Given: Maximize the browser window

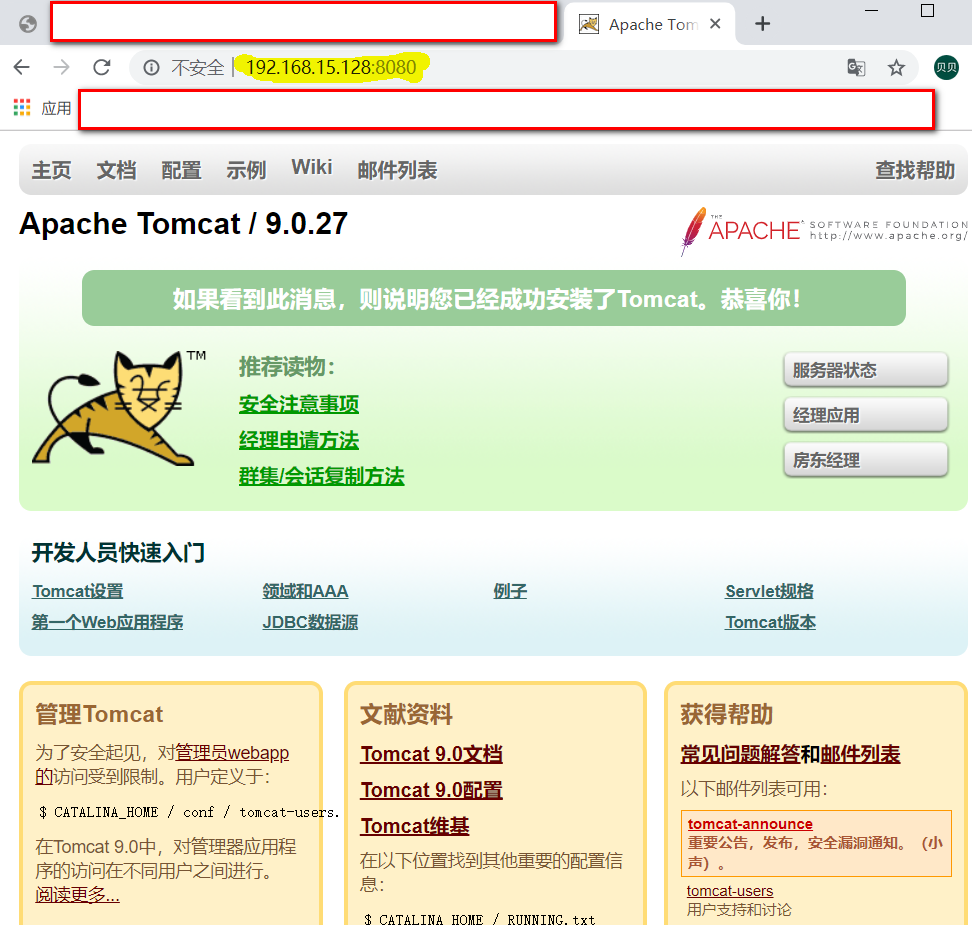Looking at the screenshot, I should click(927, 11).
